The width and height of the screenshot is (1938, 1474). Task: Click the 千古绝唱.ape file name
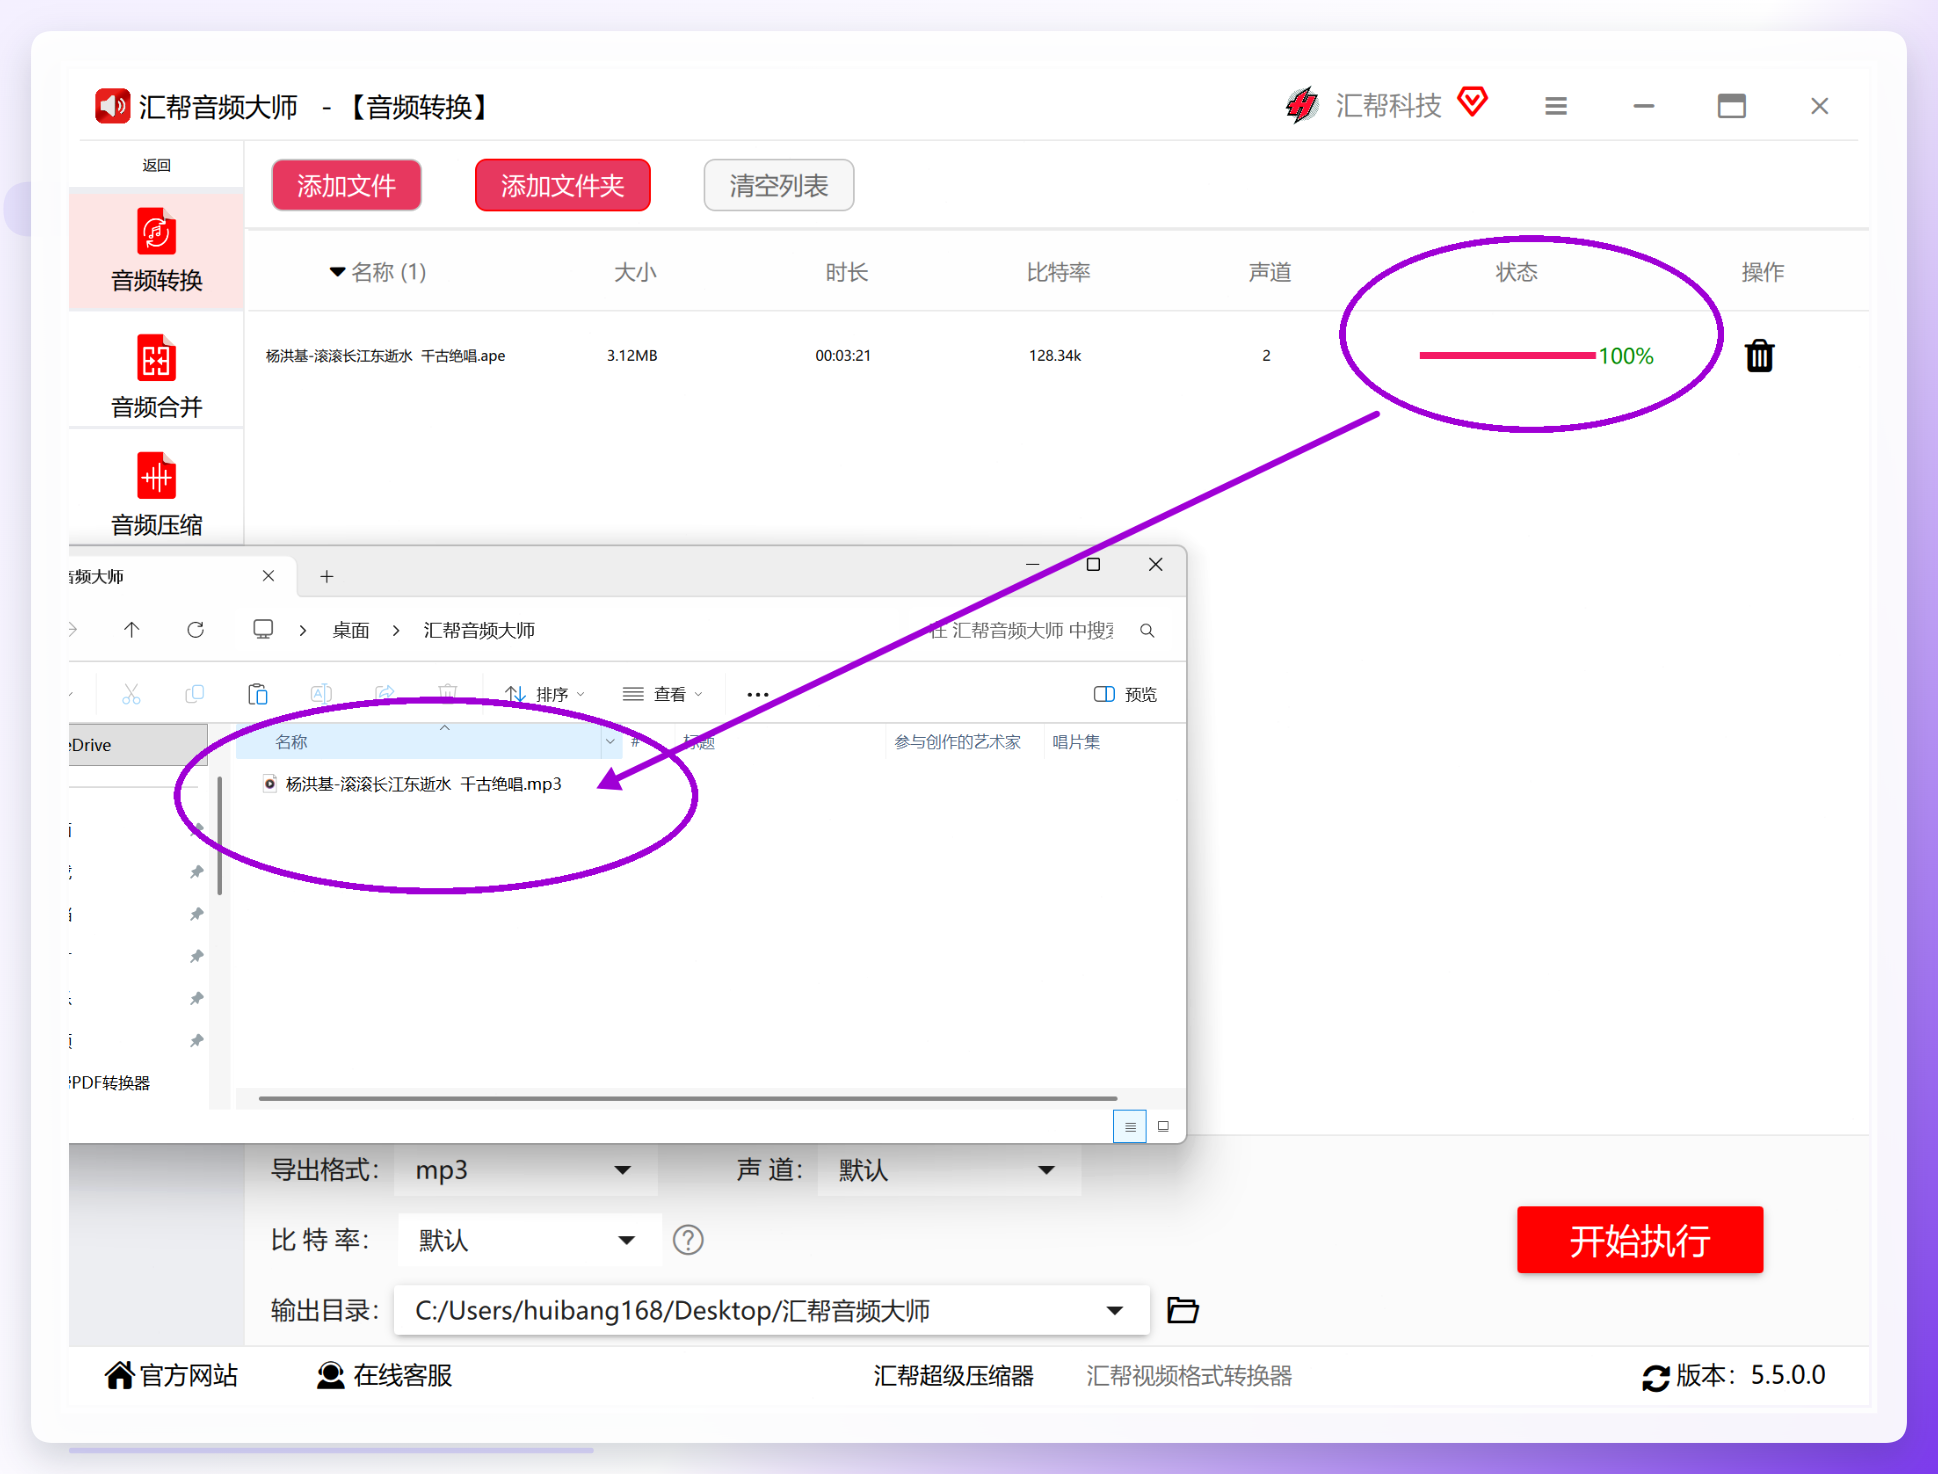(x=385, y=356)
